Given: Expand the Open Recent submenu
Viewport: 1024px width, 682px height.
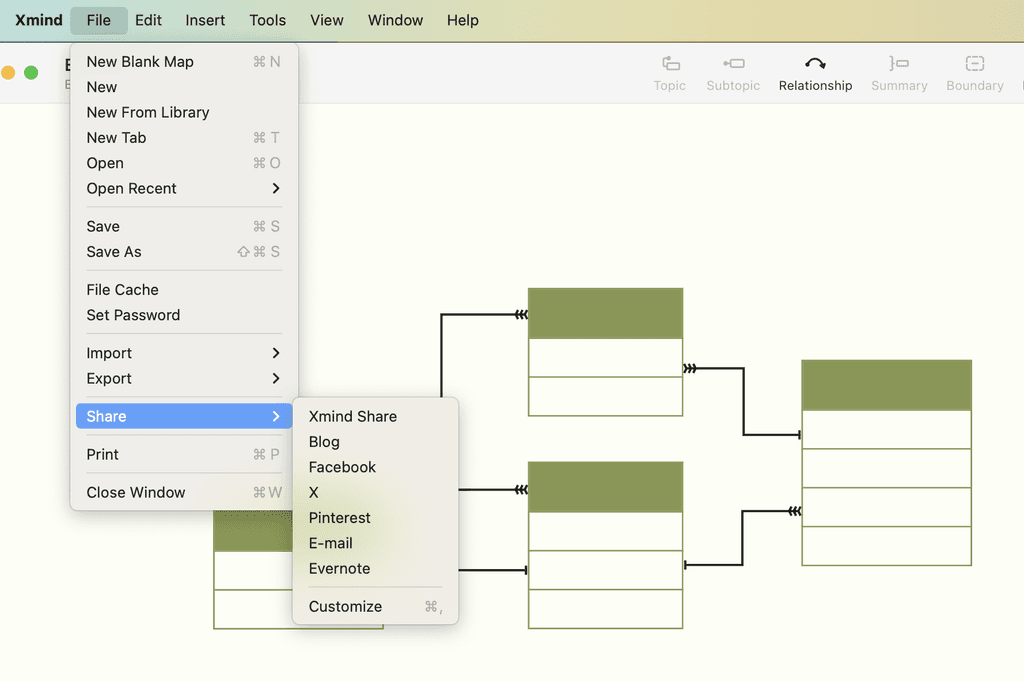Looking at the screenshot, I should click(131, 188).
